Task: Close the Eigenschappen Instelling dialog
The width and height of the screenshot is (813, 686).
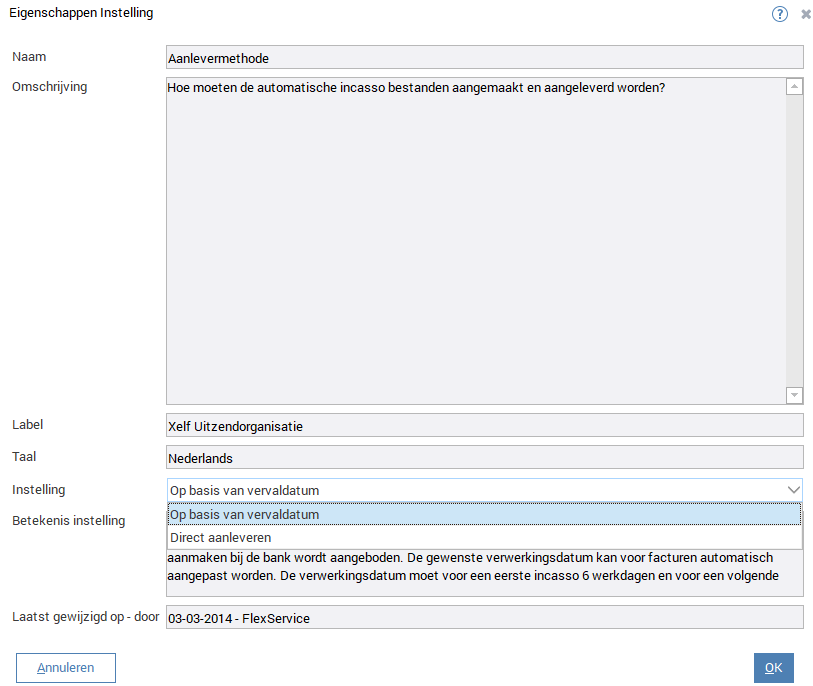Action: (806, 15)
